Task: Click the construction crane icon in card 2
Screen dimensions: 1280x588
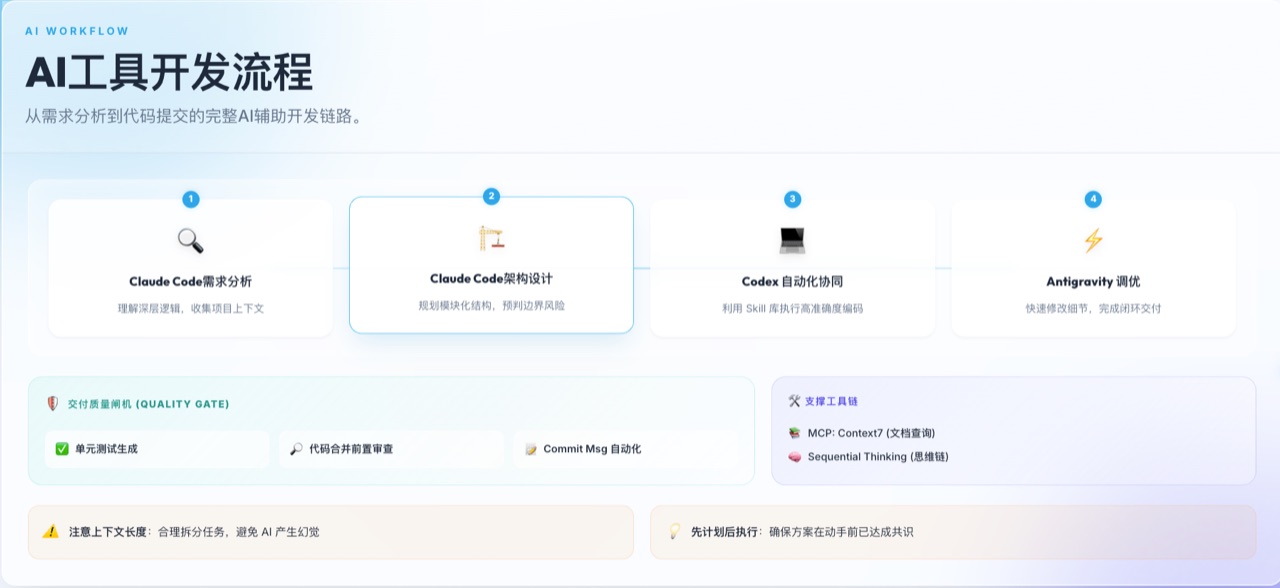Action: click(x=491, y=238)
